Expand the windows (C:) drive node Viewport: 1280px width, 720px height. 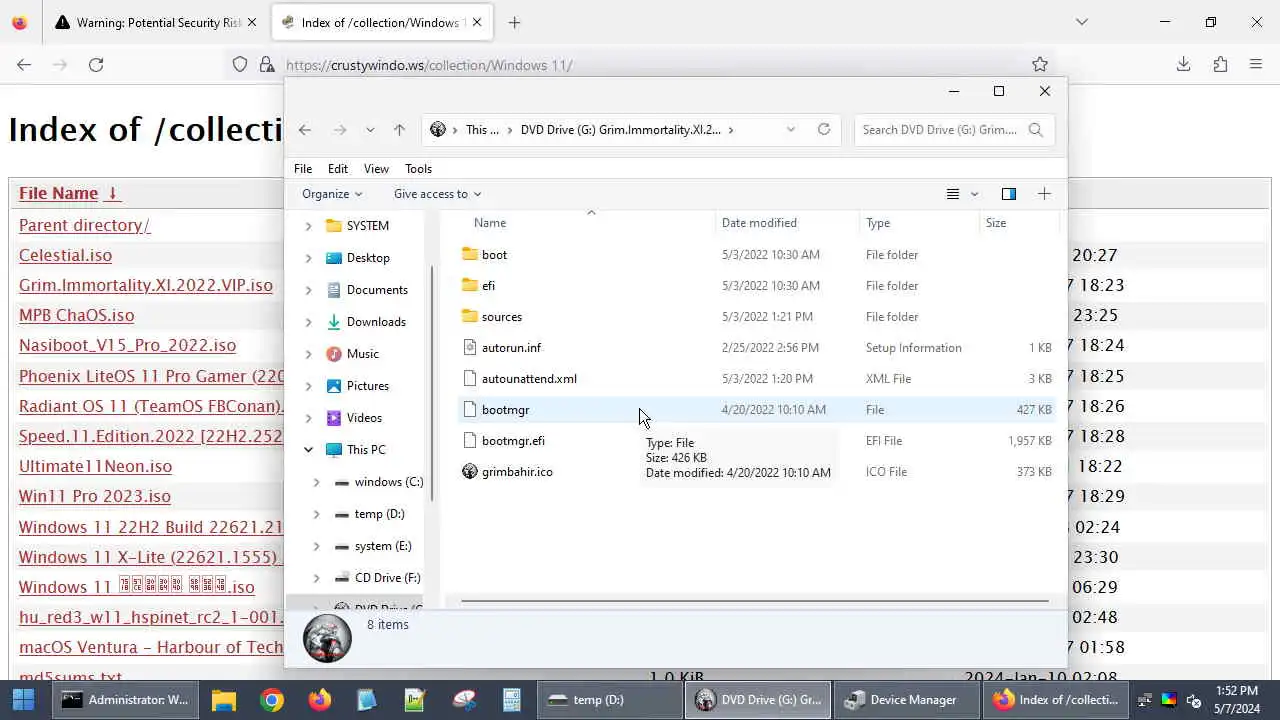[316, 482]
